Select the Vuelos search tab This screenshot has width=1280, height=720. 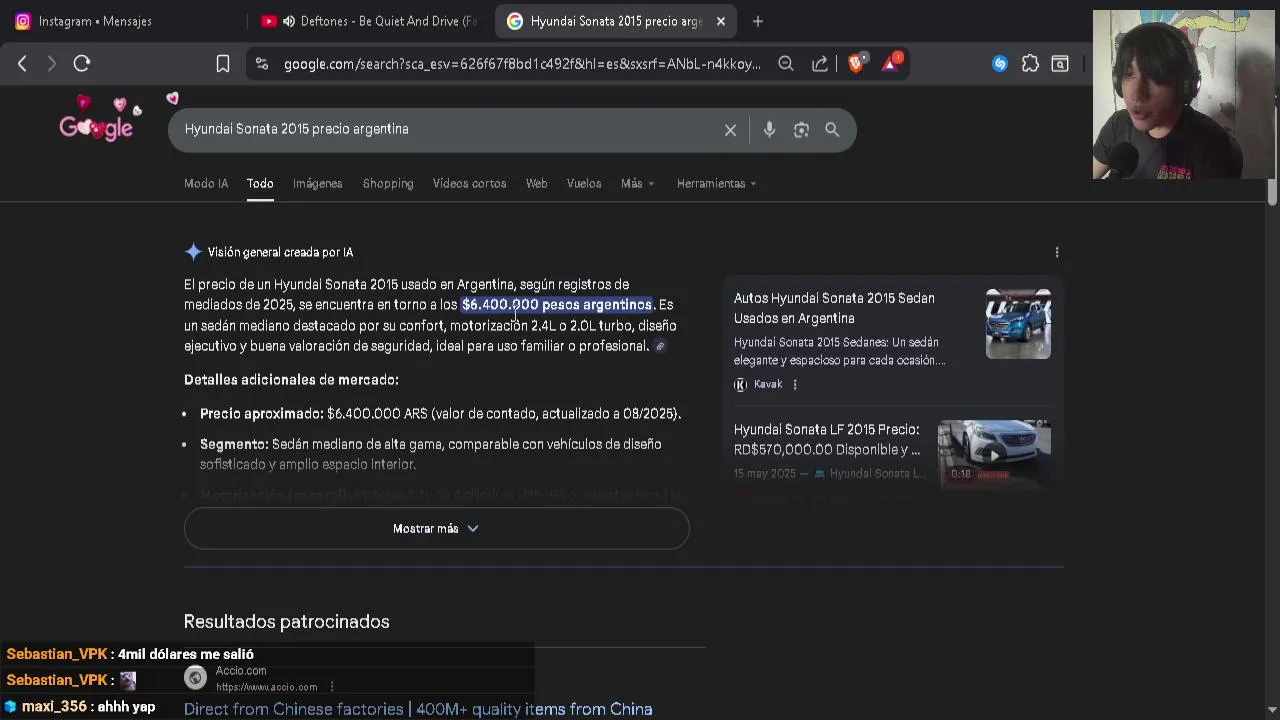(x=584, y=184)
